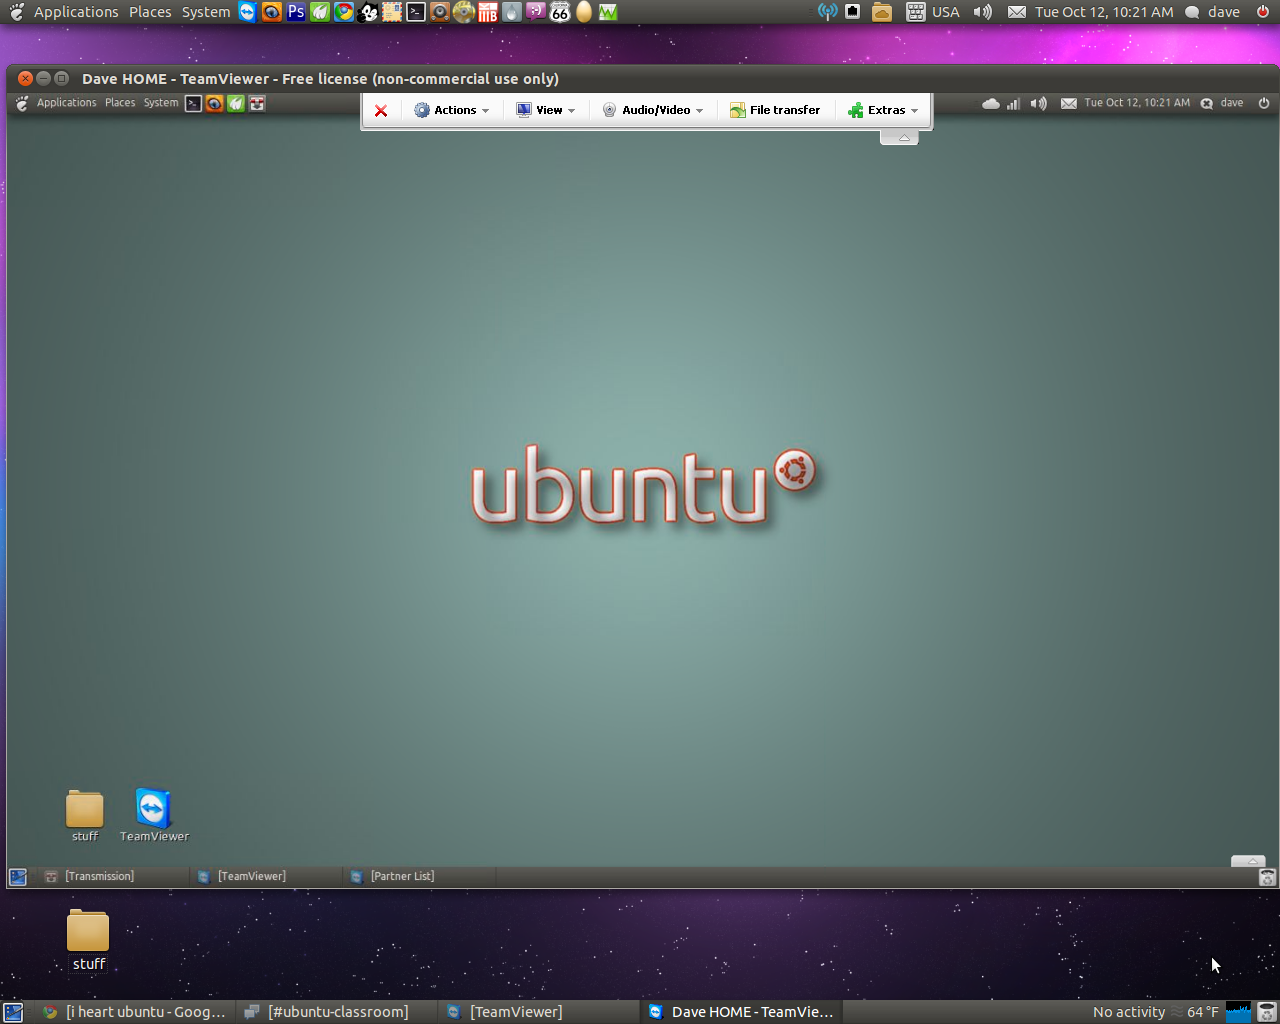Image resolution: width=1280 pixels, height=1024 pixels.
Task: Click the remote volume speaker indicator
Action: [1039, 103]
